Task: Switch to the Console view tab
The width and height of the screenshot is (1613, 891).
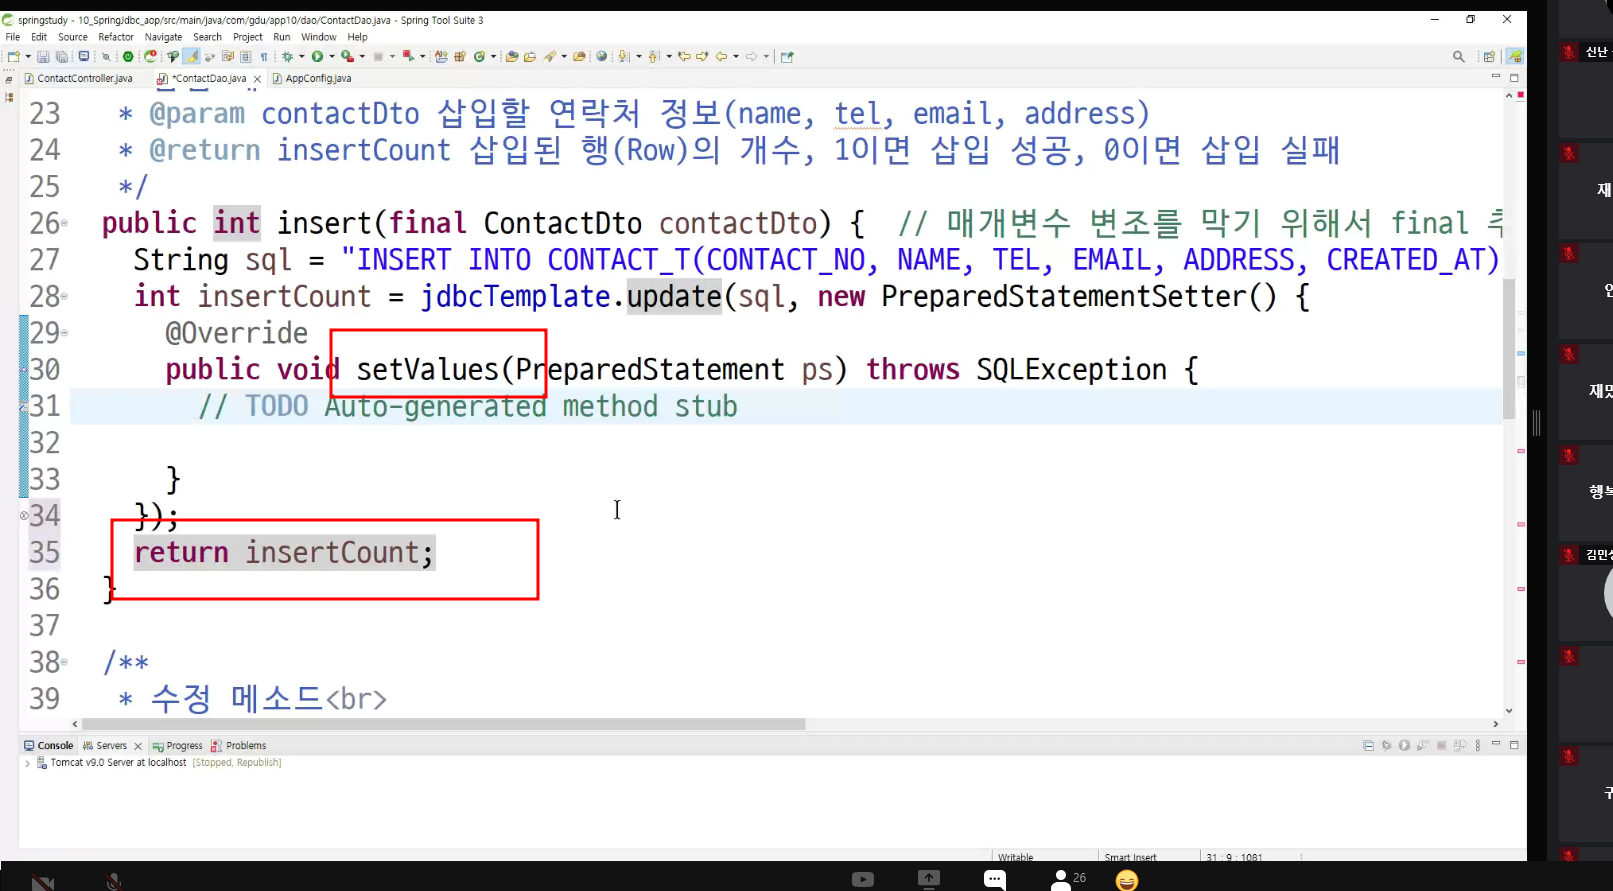Action: pyautogui.click(x=48, y=746)
